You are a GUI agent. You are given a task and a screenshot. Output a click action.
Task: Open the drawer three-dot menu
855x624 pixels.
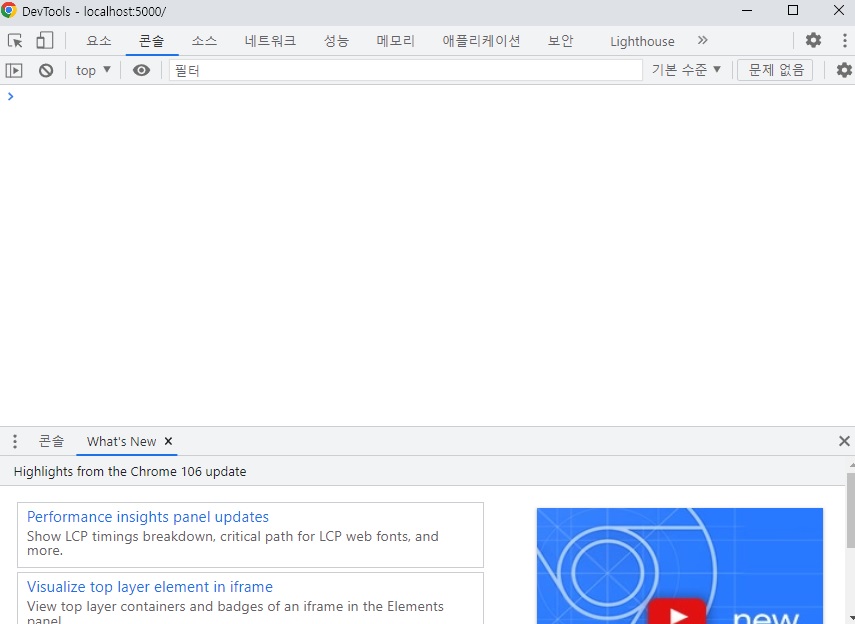(15, 441)
